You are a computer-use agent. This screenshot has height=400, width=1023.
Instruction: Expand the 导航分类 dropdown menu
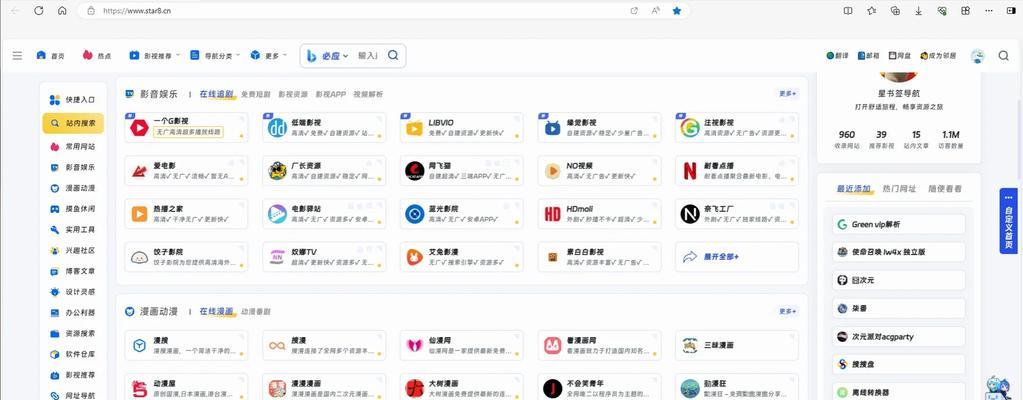215,55
